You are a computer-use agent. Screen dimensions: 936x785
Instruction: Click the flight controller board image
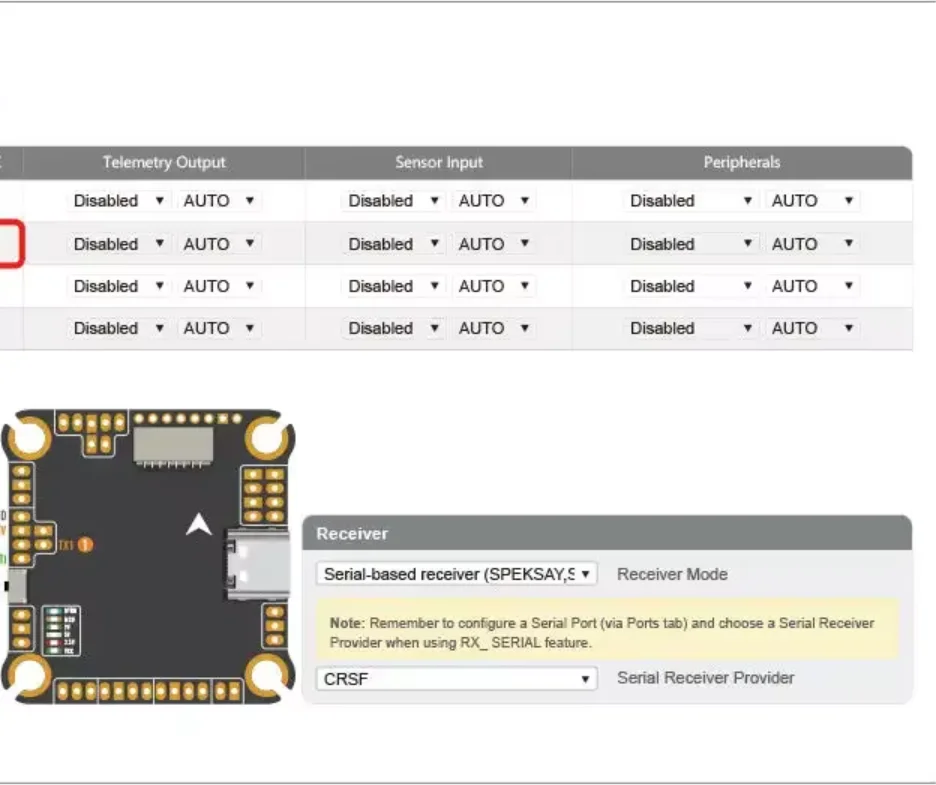pos(148,556)
